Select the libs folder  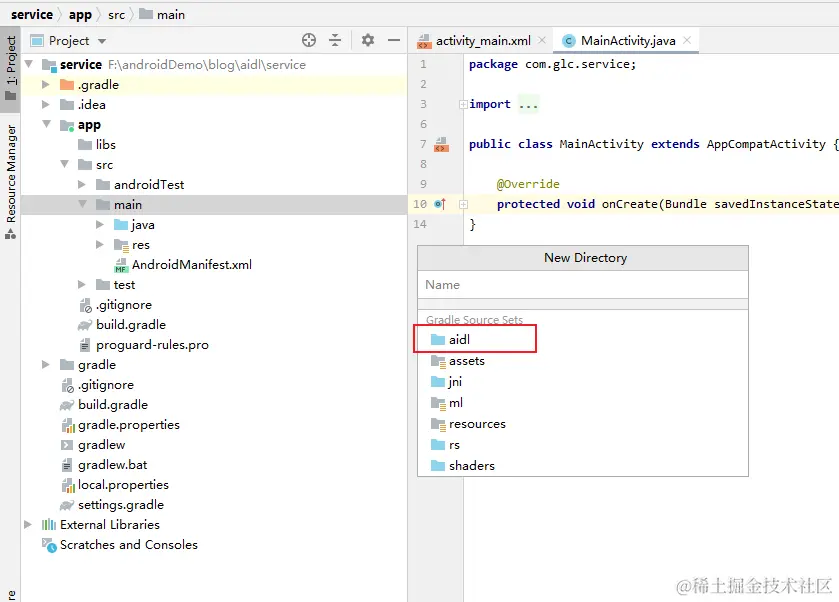(105, 144)
